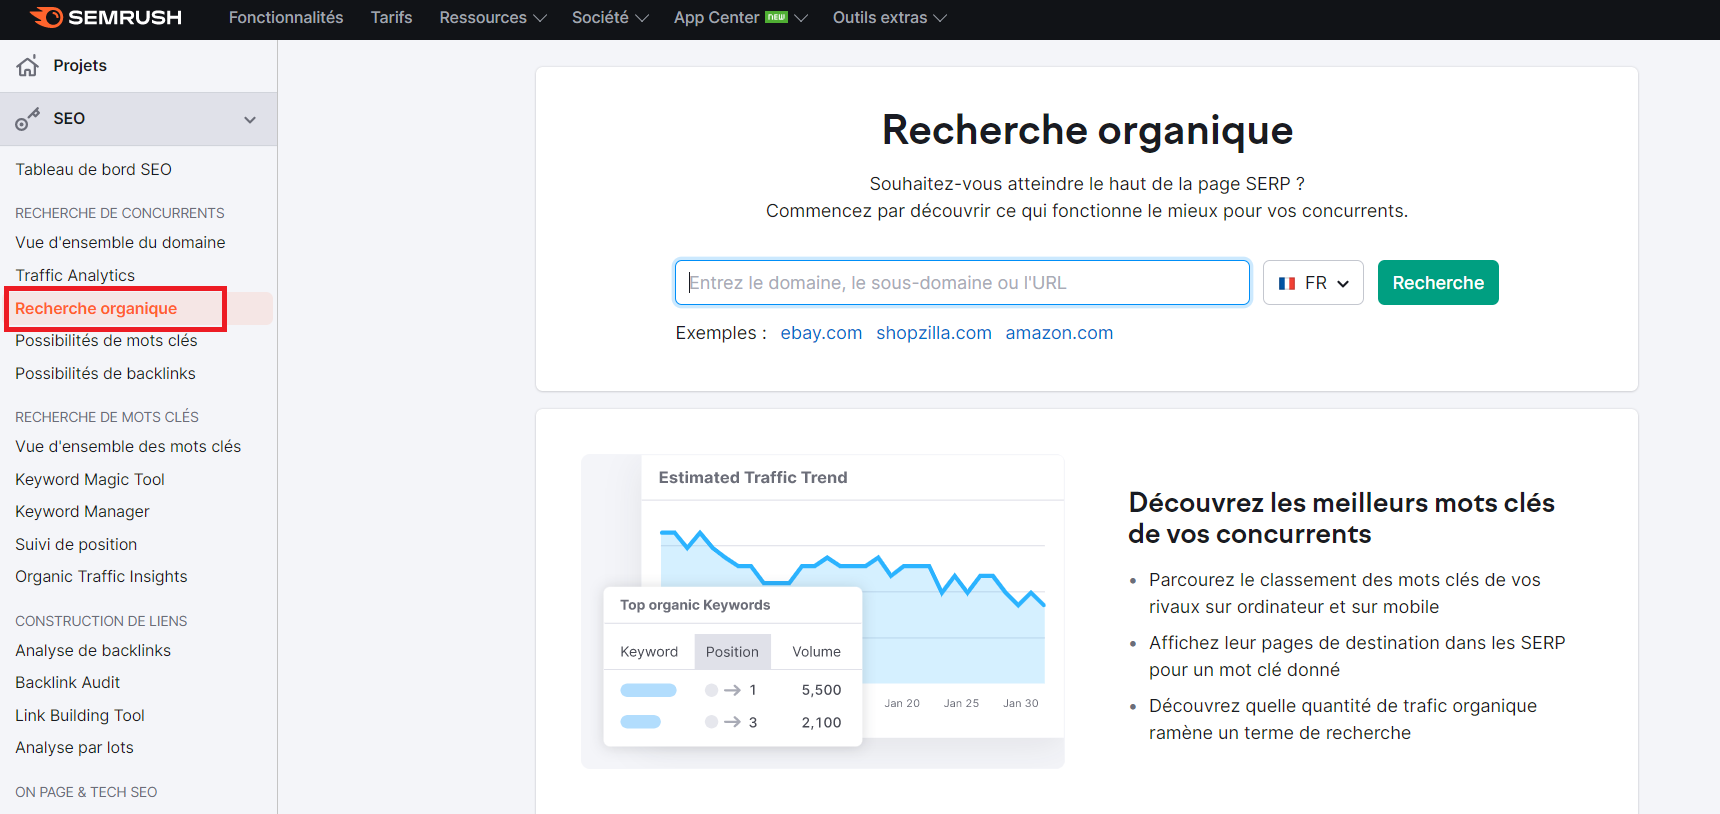Screen dimensions: 1720x814
Task: Click the French flag icon
Action: [1287, 283]
